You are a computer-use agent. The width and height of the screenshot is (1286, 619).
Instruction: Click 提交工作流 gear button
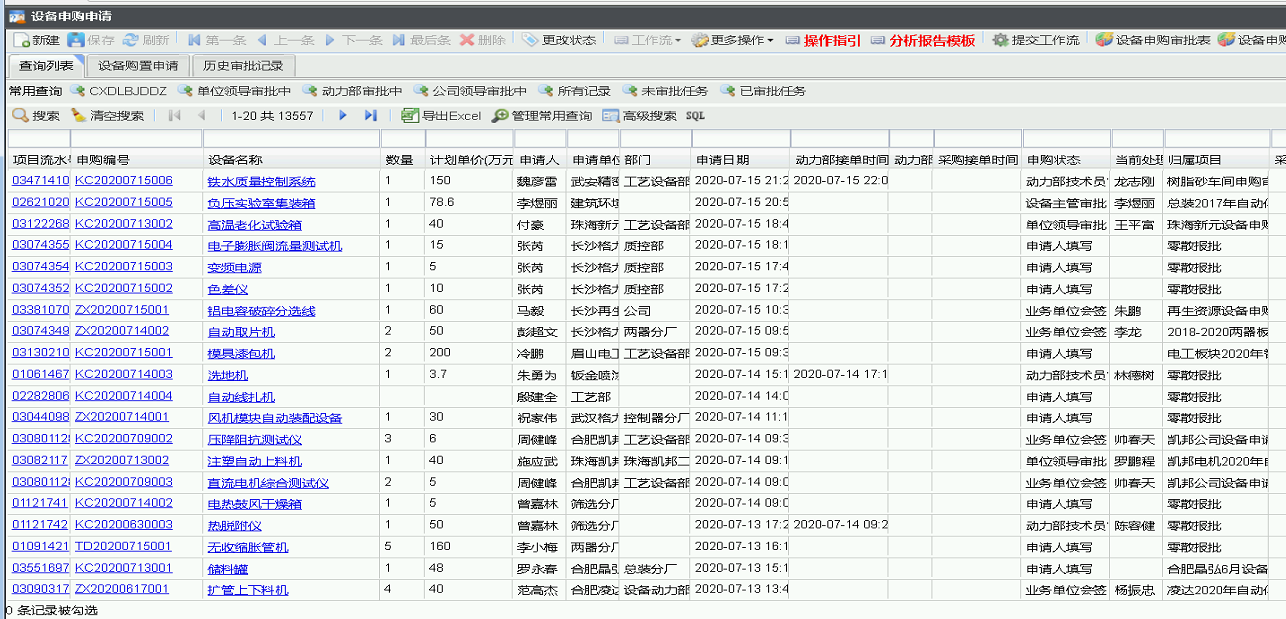coord(1036,40)
